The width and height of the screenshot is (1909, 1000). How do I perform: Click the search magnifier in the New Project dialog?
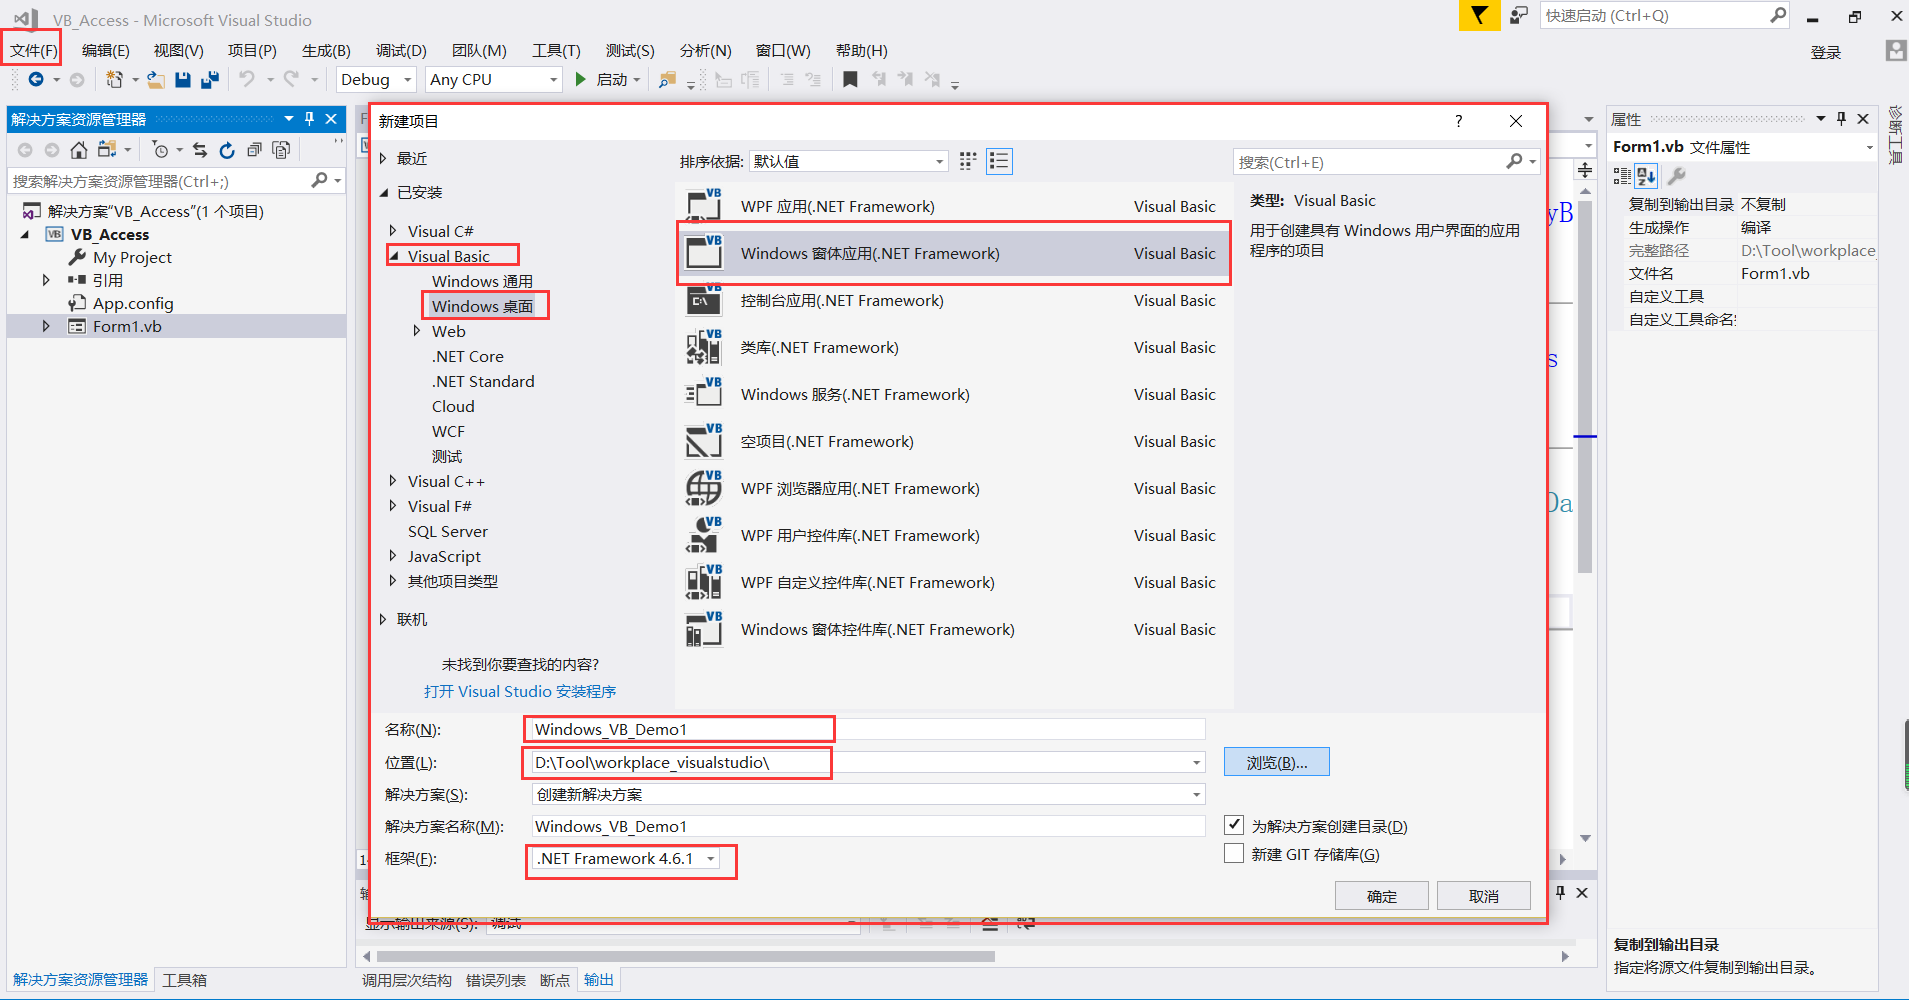[x=1517, y=161]
